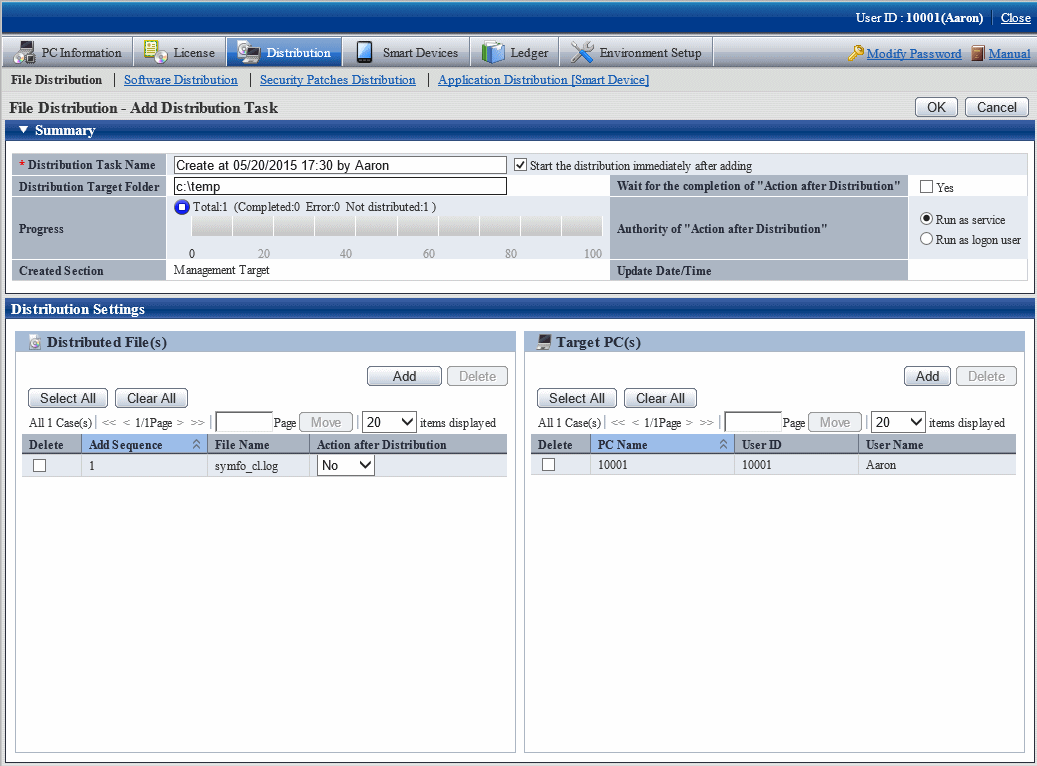Click the Distribution Target Folder field
Image resolution: width=1037 pixels, height=766 pixels.
click(x=340, y=186)
